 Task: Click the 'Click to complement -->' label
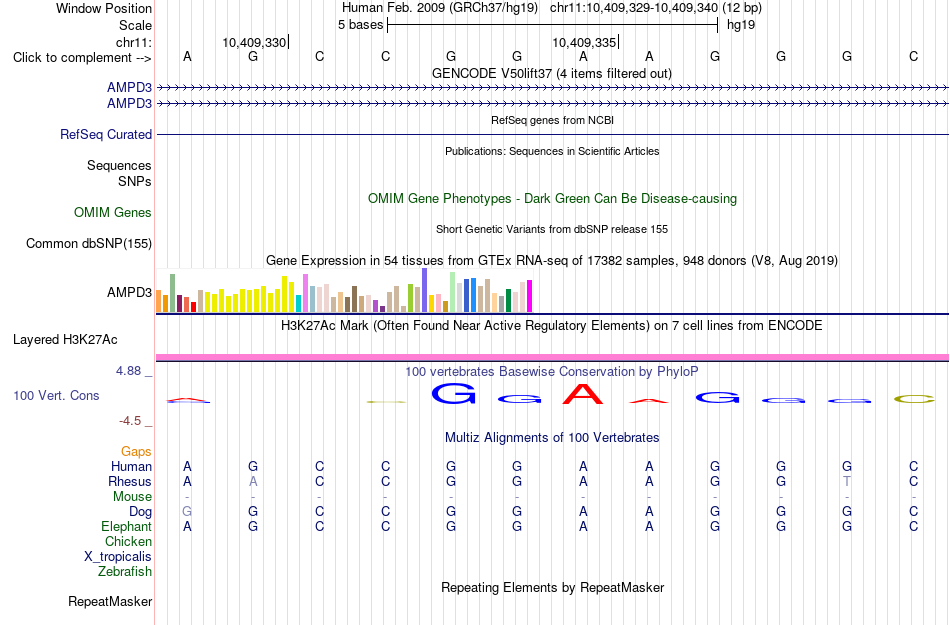[x=82, y=58]
